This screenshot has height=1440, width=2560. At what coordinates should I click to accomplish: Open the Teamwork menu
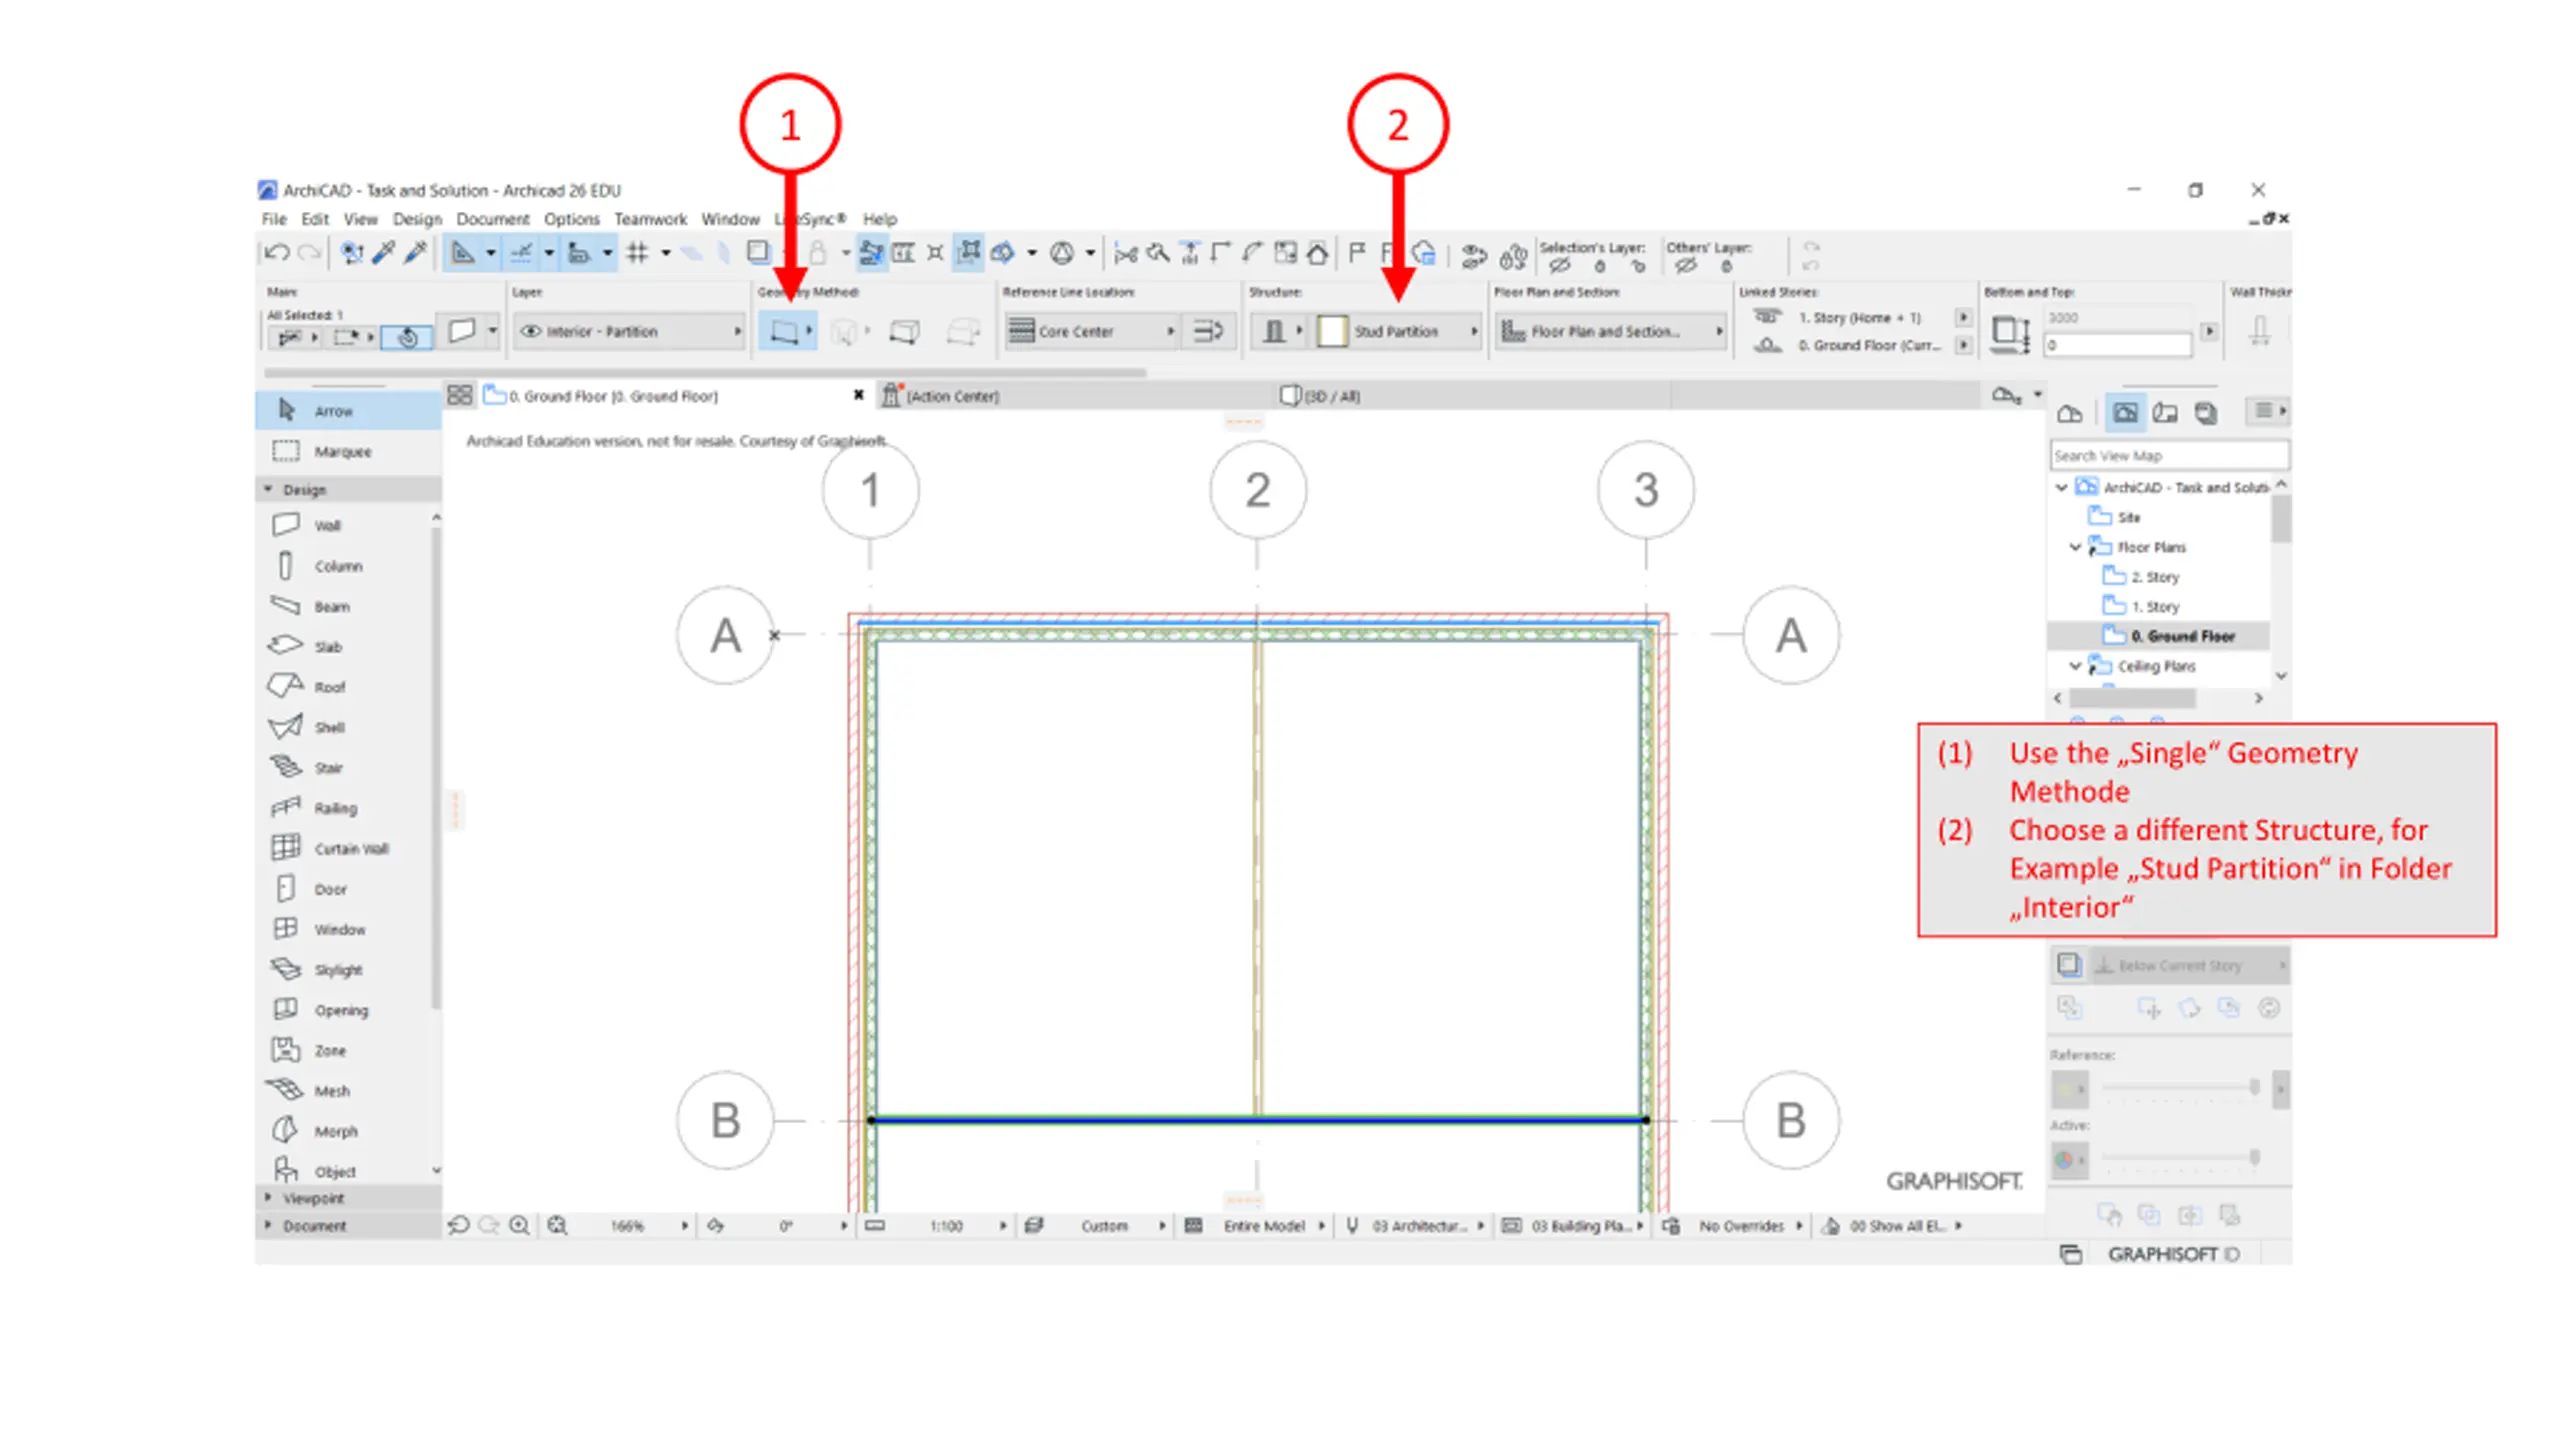point(650,219)
